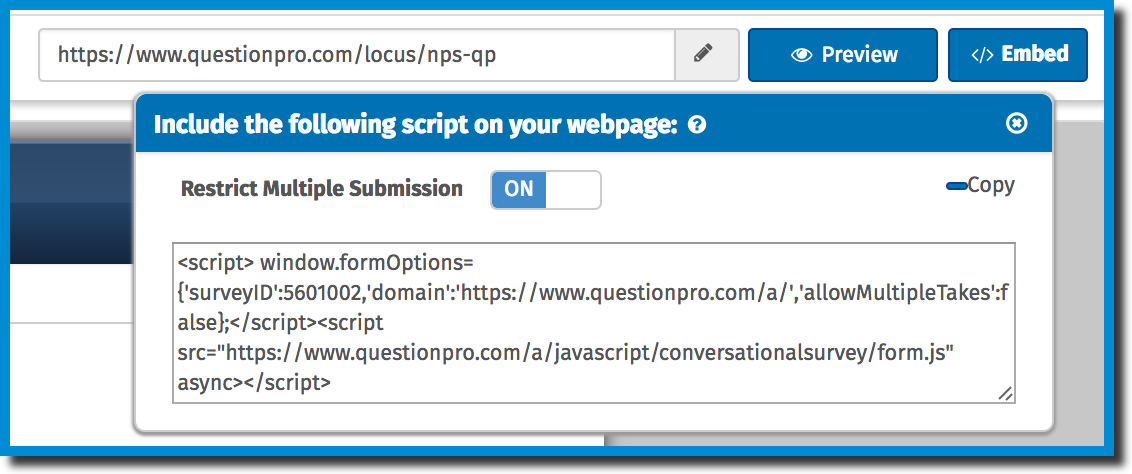This screenshot has width=1132, height=474.
Task: Click the form.js src line in script
Action: tap(567, 354)
